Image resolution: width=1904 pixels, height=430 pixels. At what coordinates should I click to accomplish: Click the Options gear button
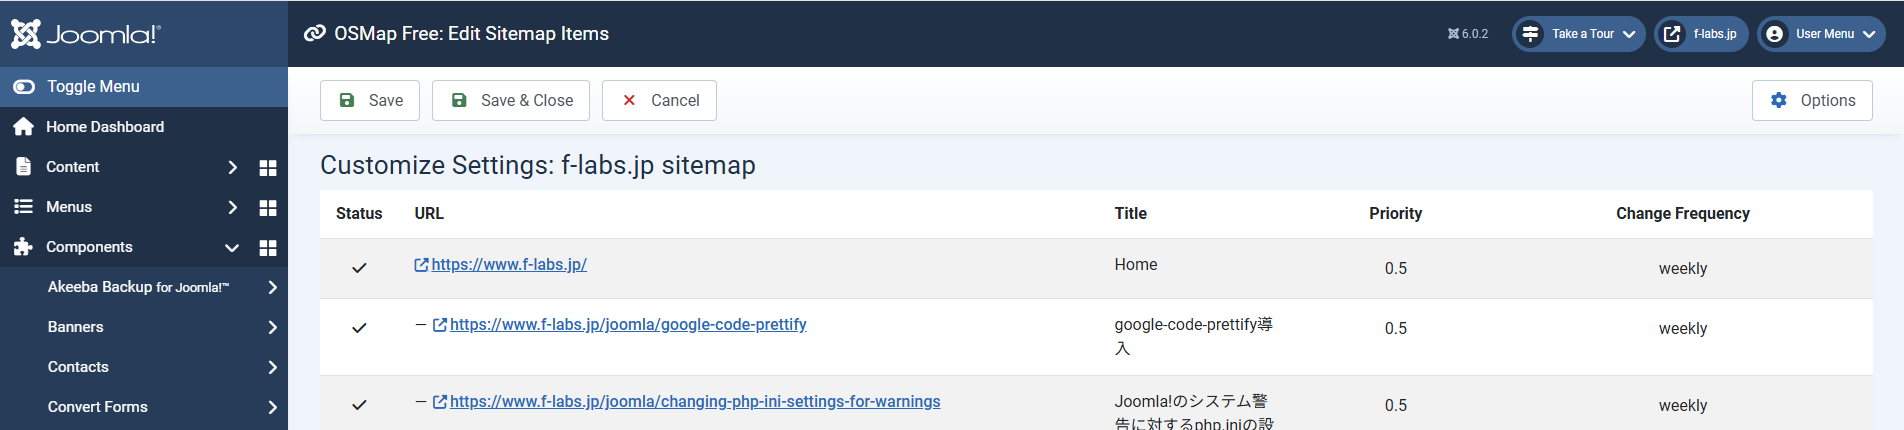coord(1811,100)
